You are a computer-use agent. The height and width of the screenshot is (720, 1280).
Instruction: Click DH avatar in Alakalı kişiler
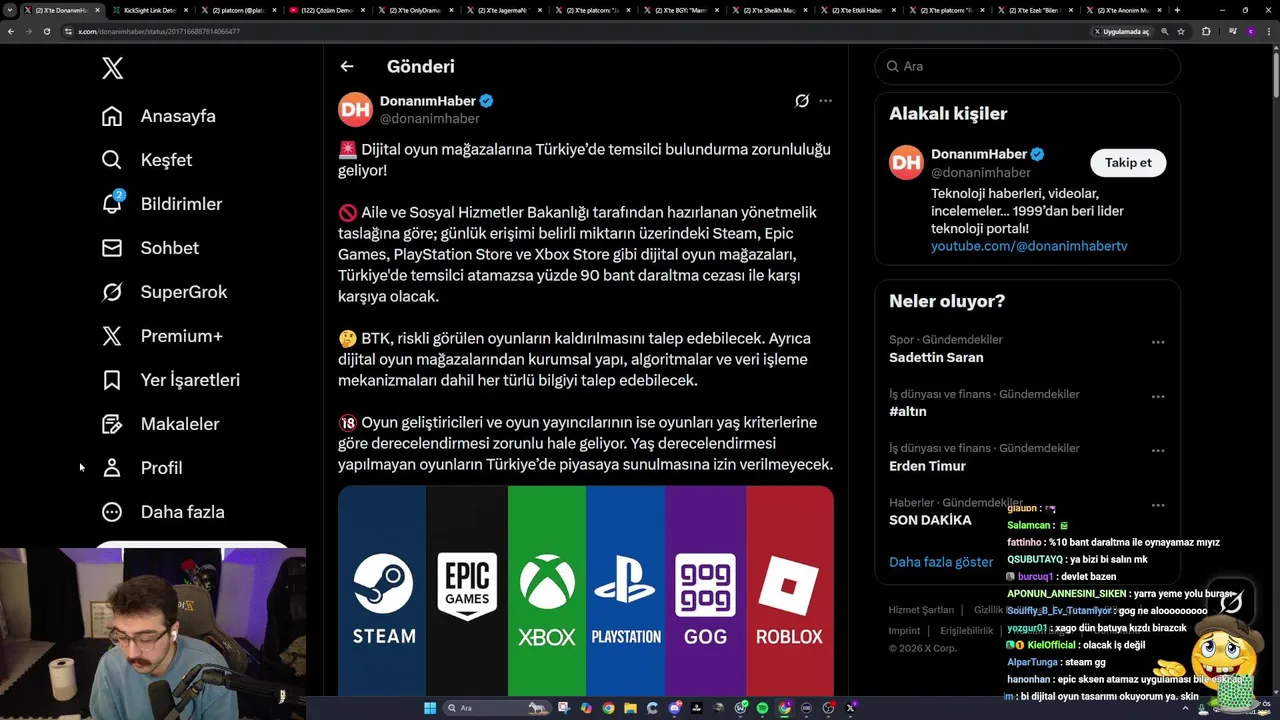[x=906, y=163]
